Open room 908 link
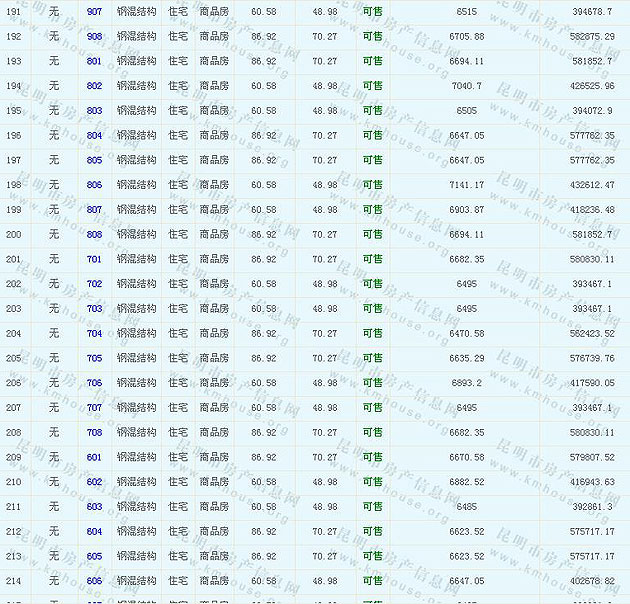This screenshot has height=604, width=630. tap(94, 36)
